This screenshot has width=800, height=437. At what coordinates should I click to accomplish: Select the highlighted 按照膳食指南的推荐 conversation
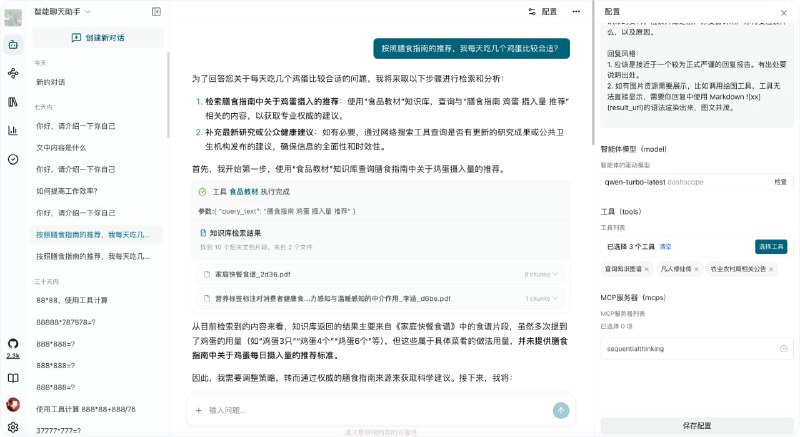[x=96, y=235]
